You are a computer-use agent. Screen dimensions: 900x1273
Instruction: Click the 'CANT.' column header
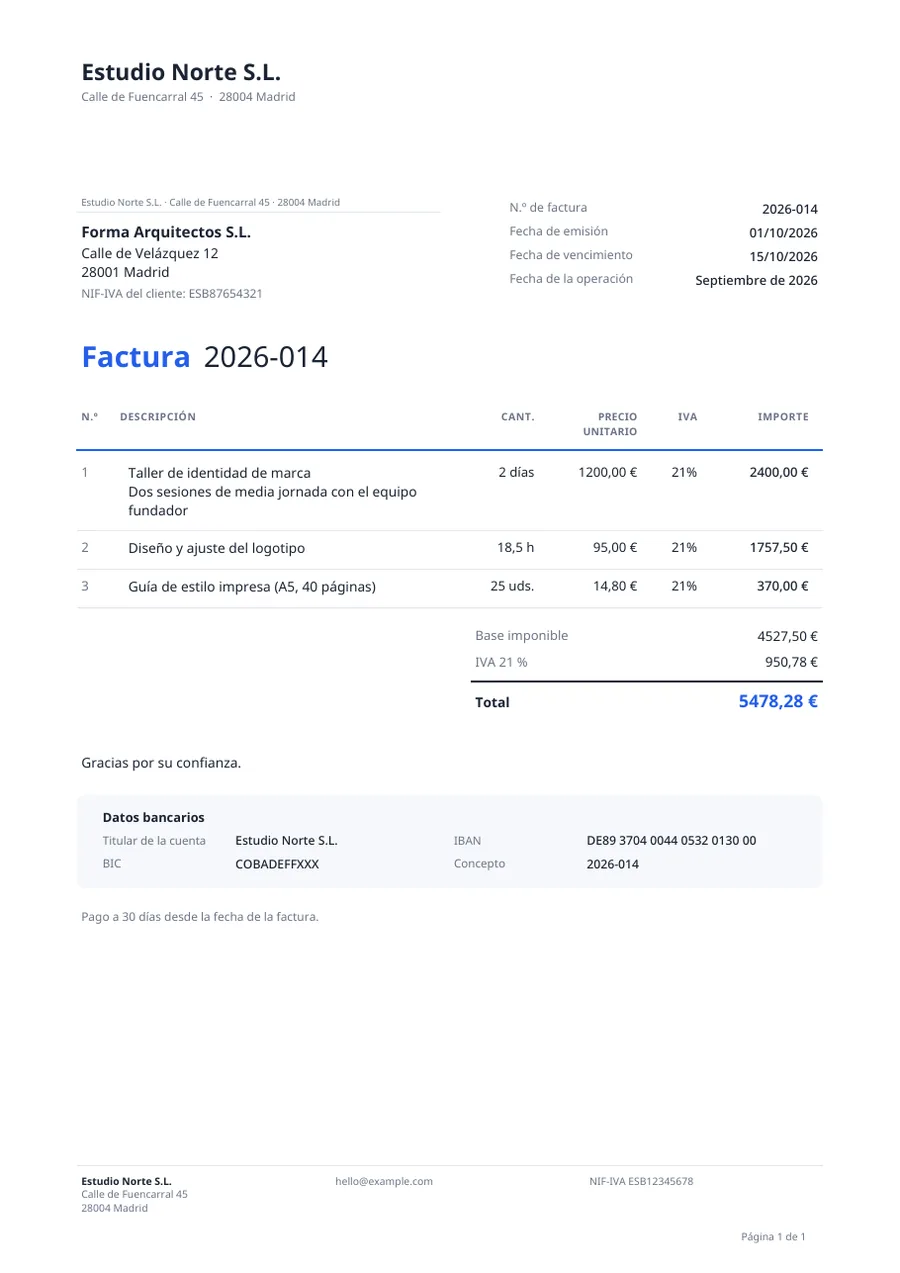click(518, 417)
